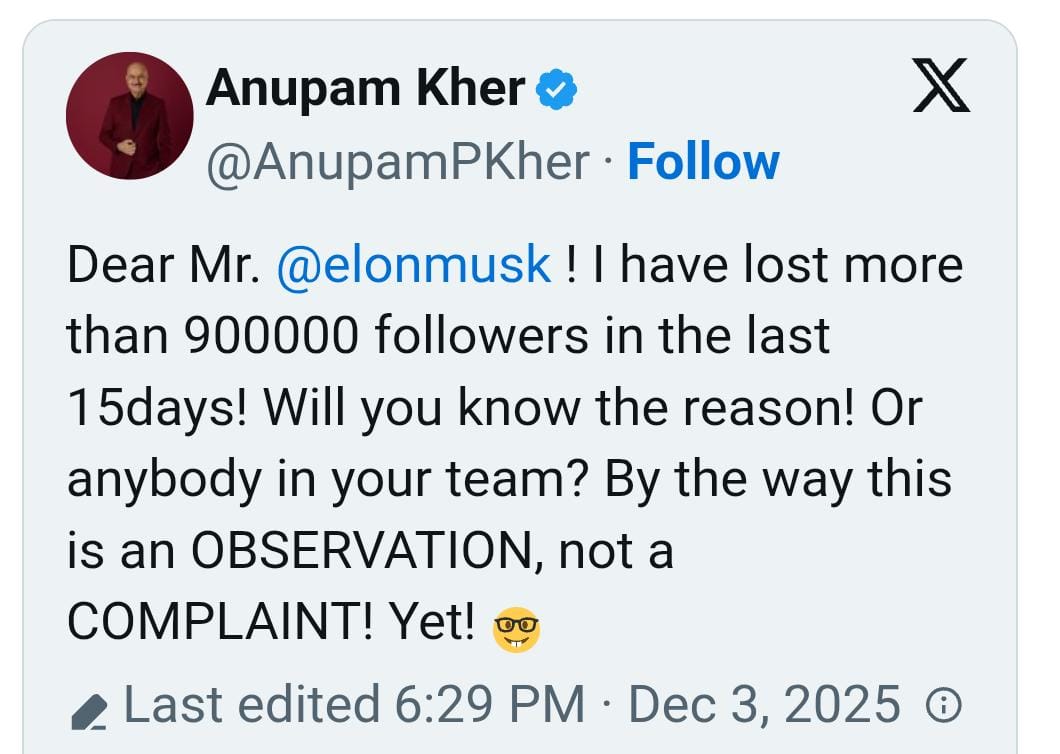The width and height of the screenshot is (1060, 754).
Task: Click the Yet! text before the emoji
Action: 431,622
